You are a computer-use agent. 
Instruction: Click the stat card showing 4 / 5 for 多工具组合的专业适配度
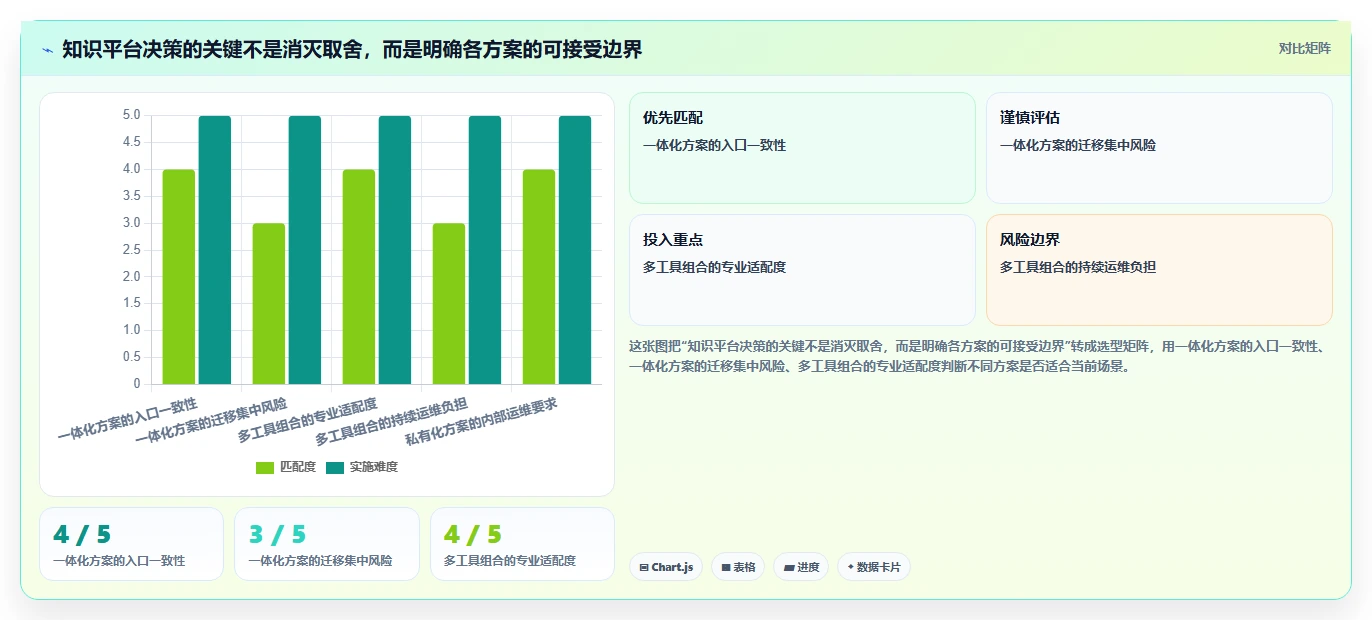522,544
